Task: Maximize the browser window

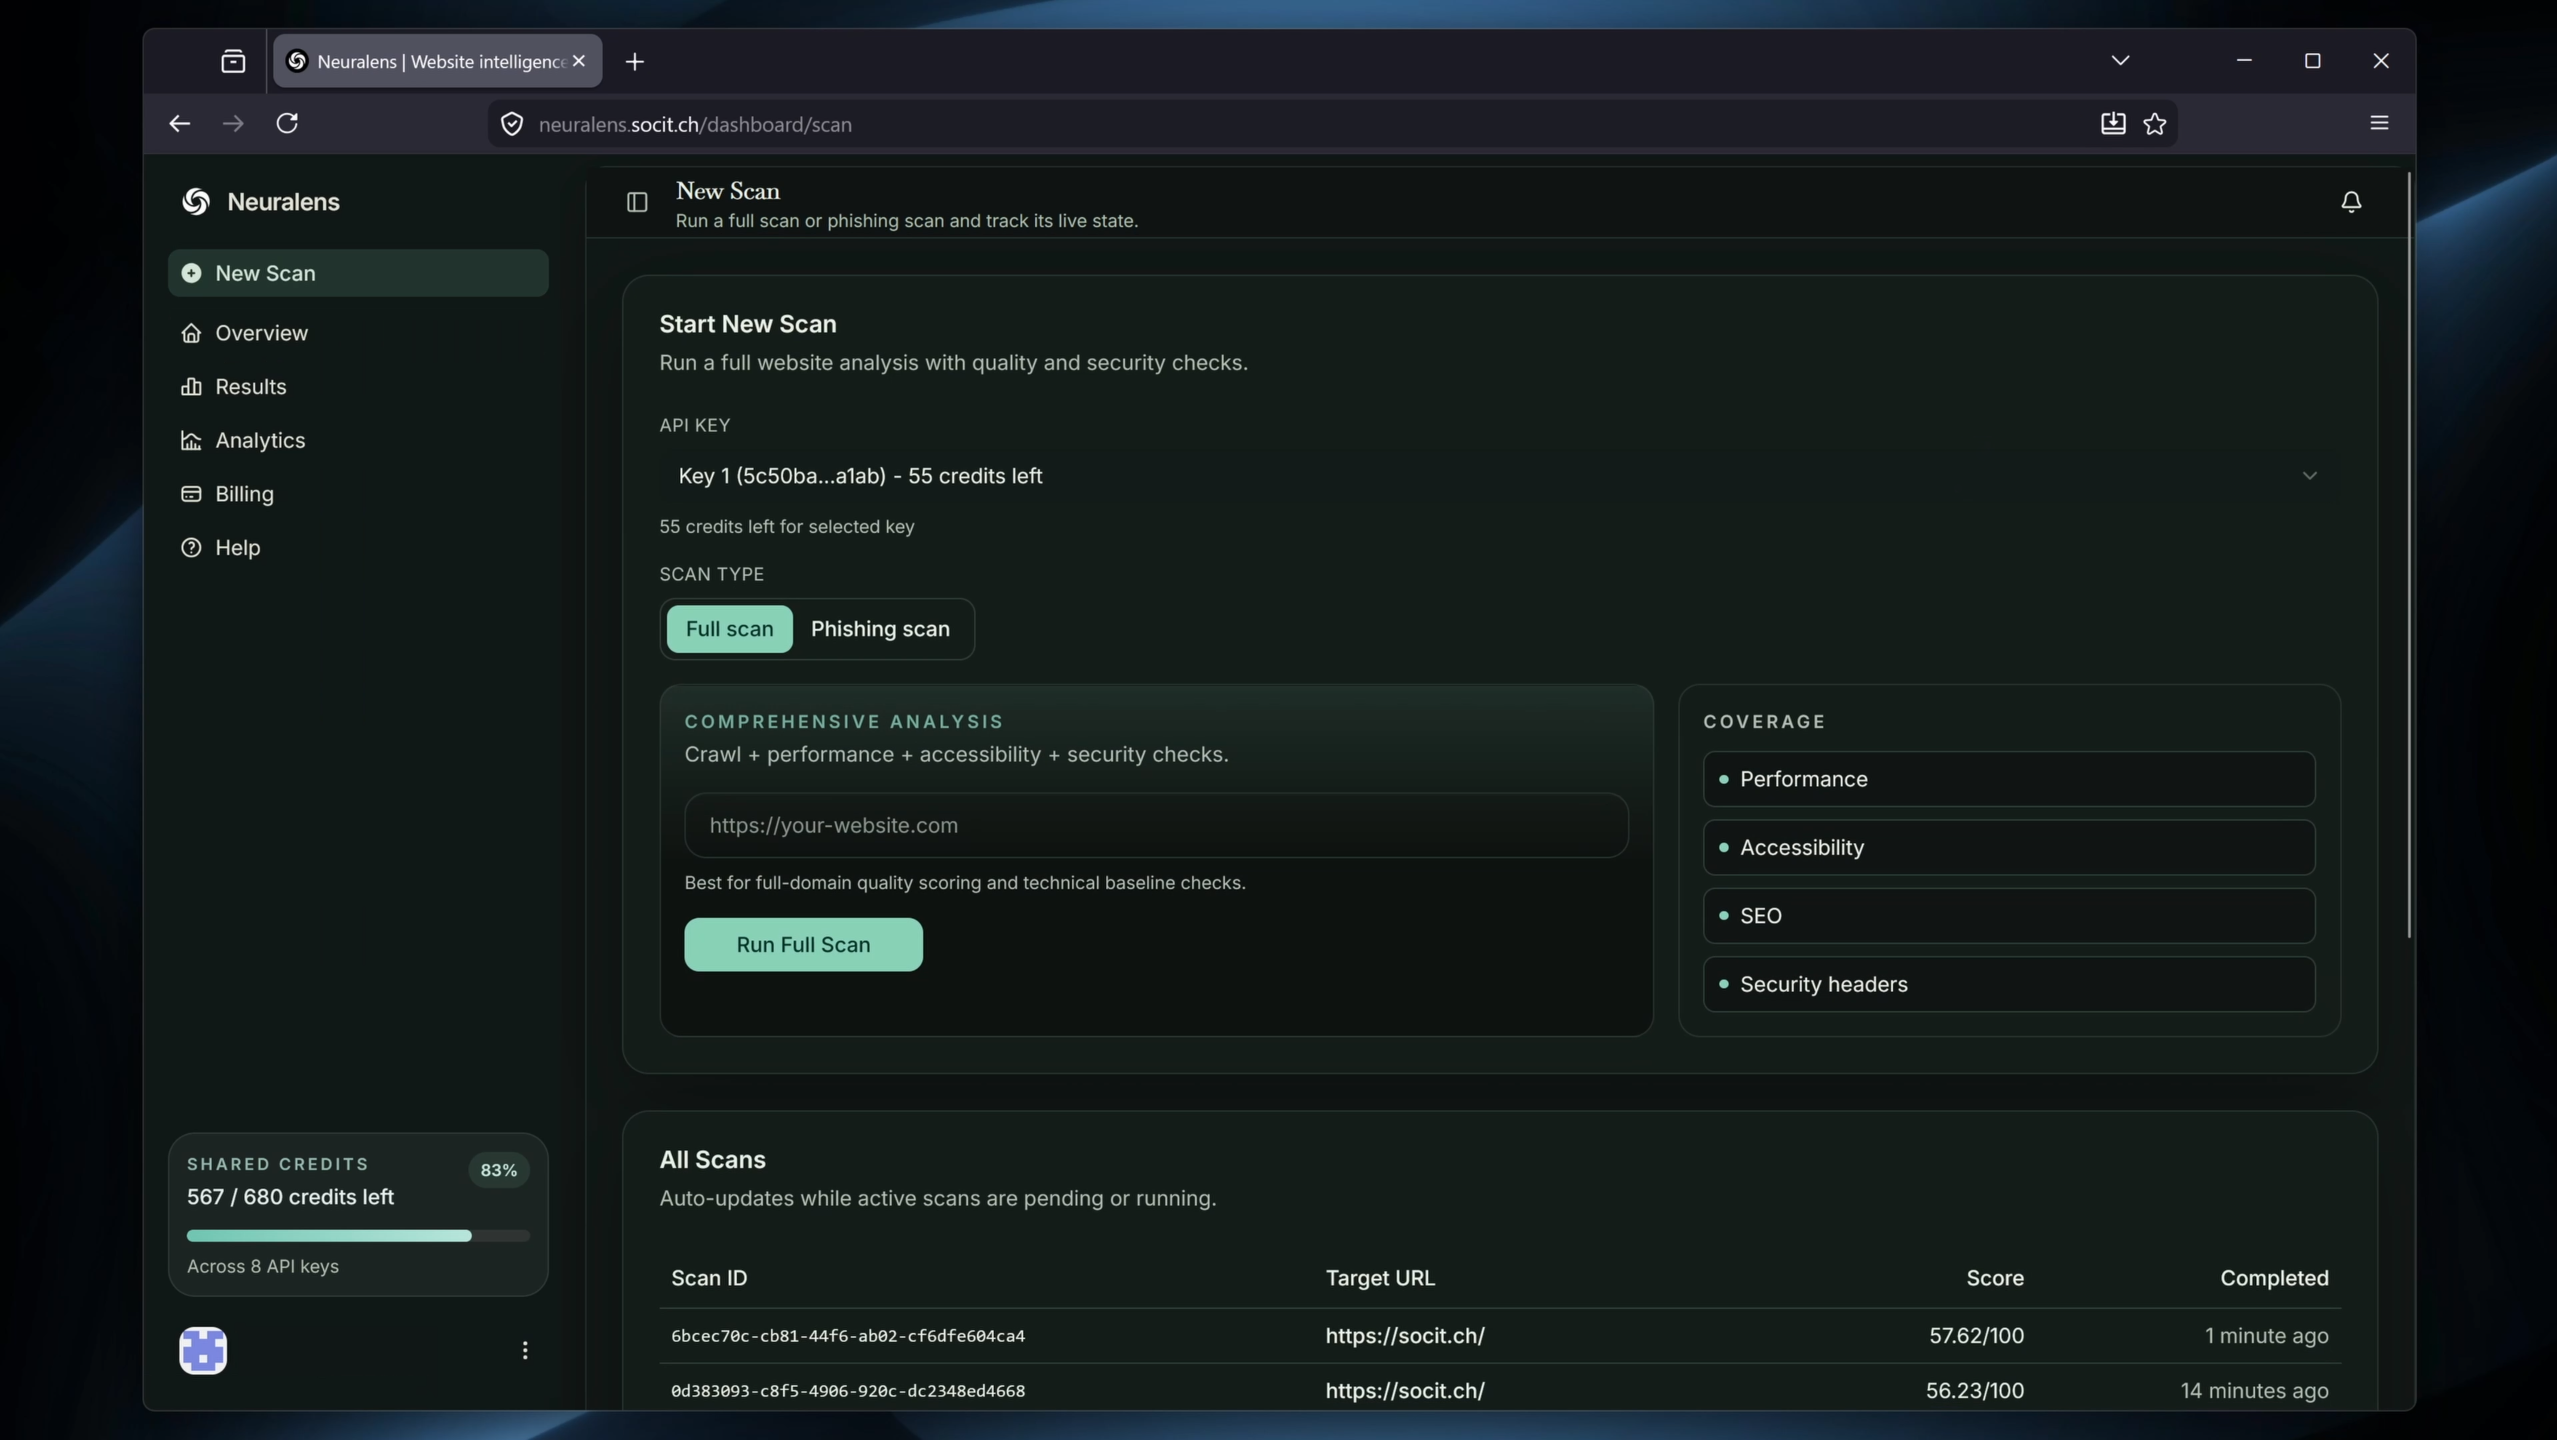Action: click(x=2312, y=61)
